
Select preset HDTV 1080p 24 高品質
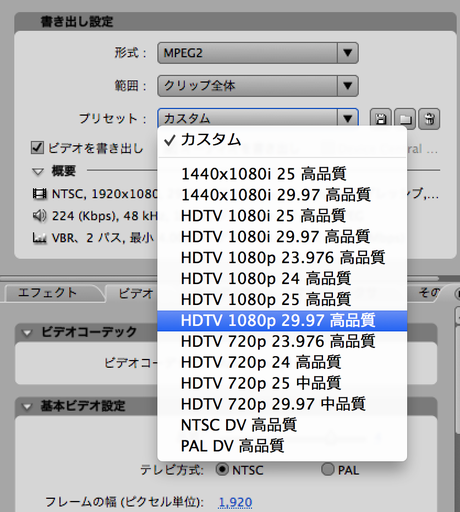click(x=282, y=279)
